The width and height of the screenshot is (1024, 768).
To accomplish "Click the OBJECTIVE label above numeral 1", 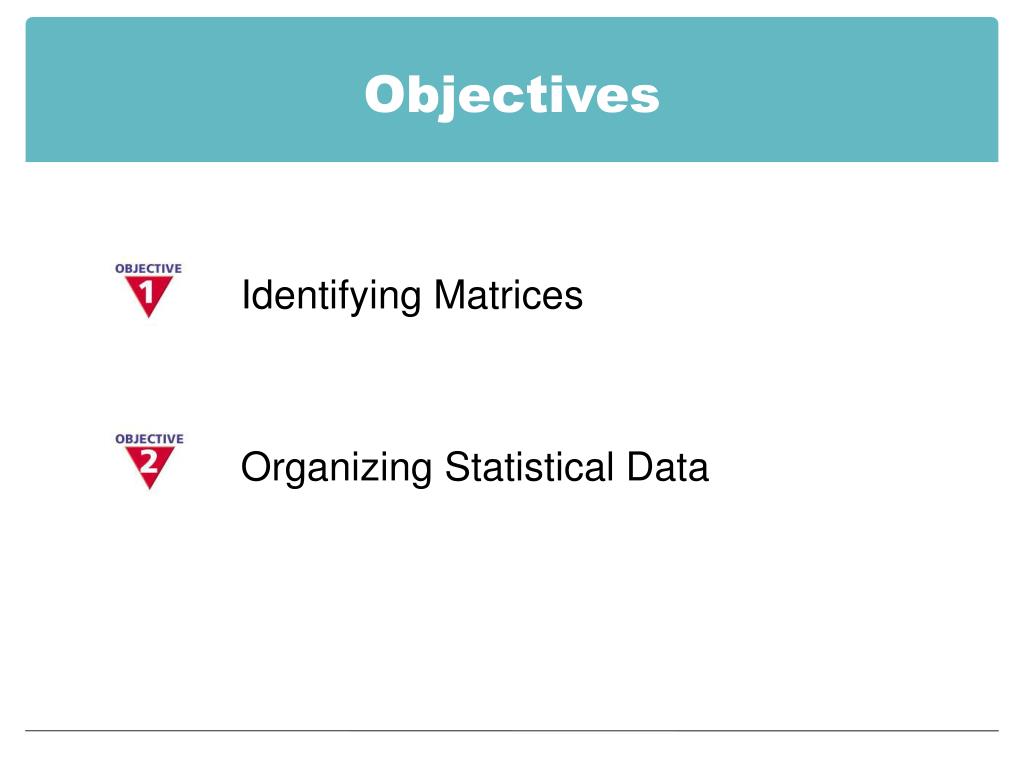I will click(x=148, y=268).
